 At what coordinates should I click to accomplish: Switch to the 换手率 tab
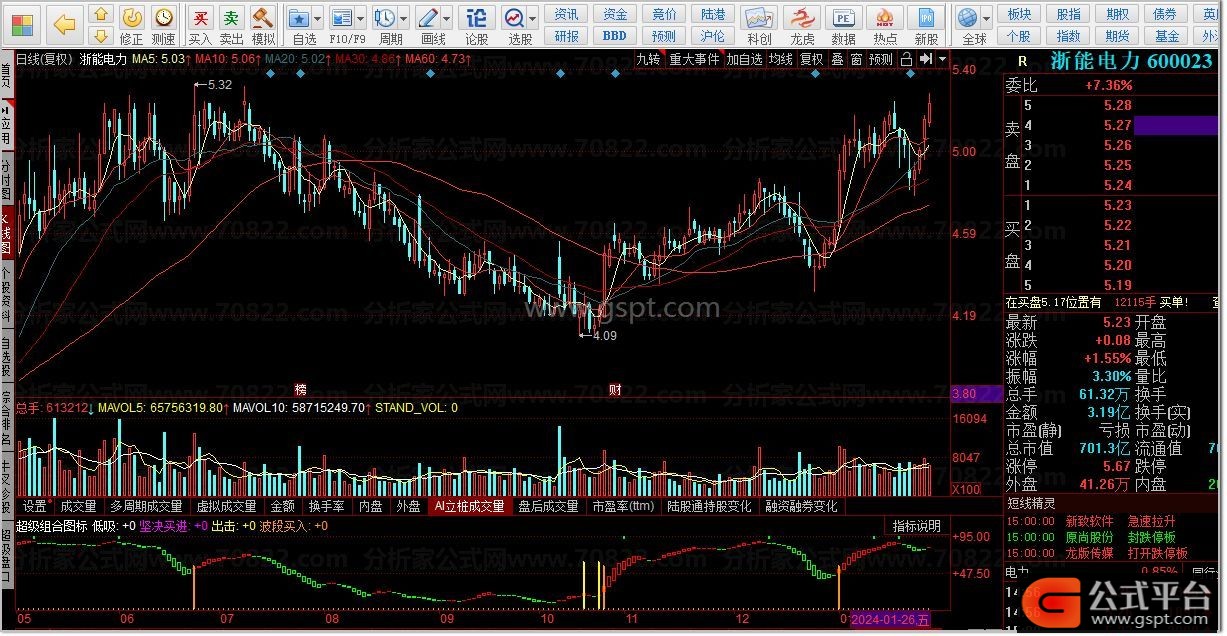(326, 507)
